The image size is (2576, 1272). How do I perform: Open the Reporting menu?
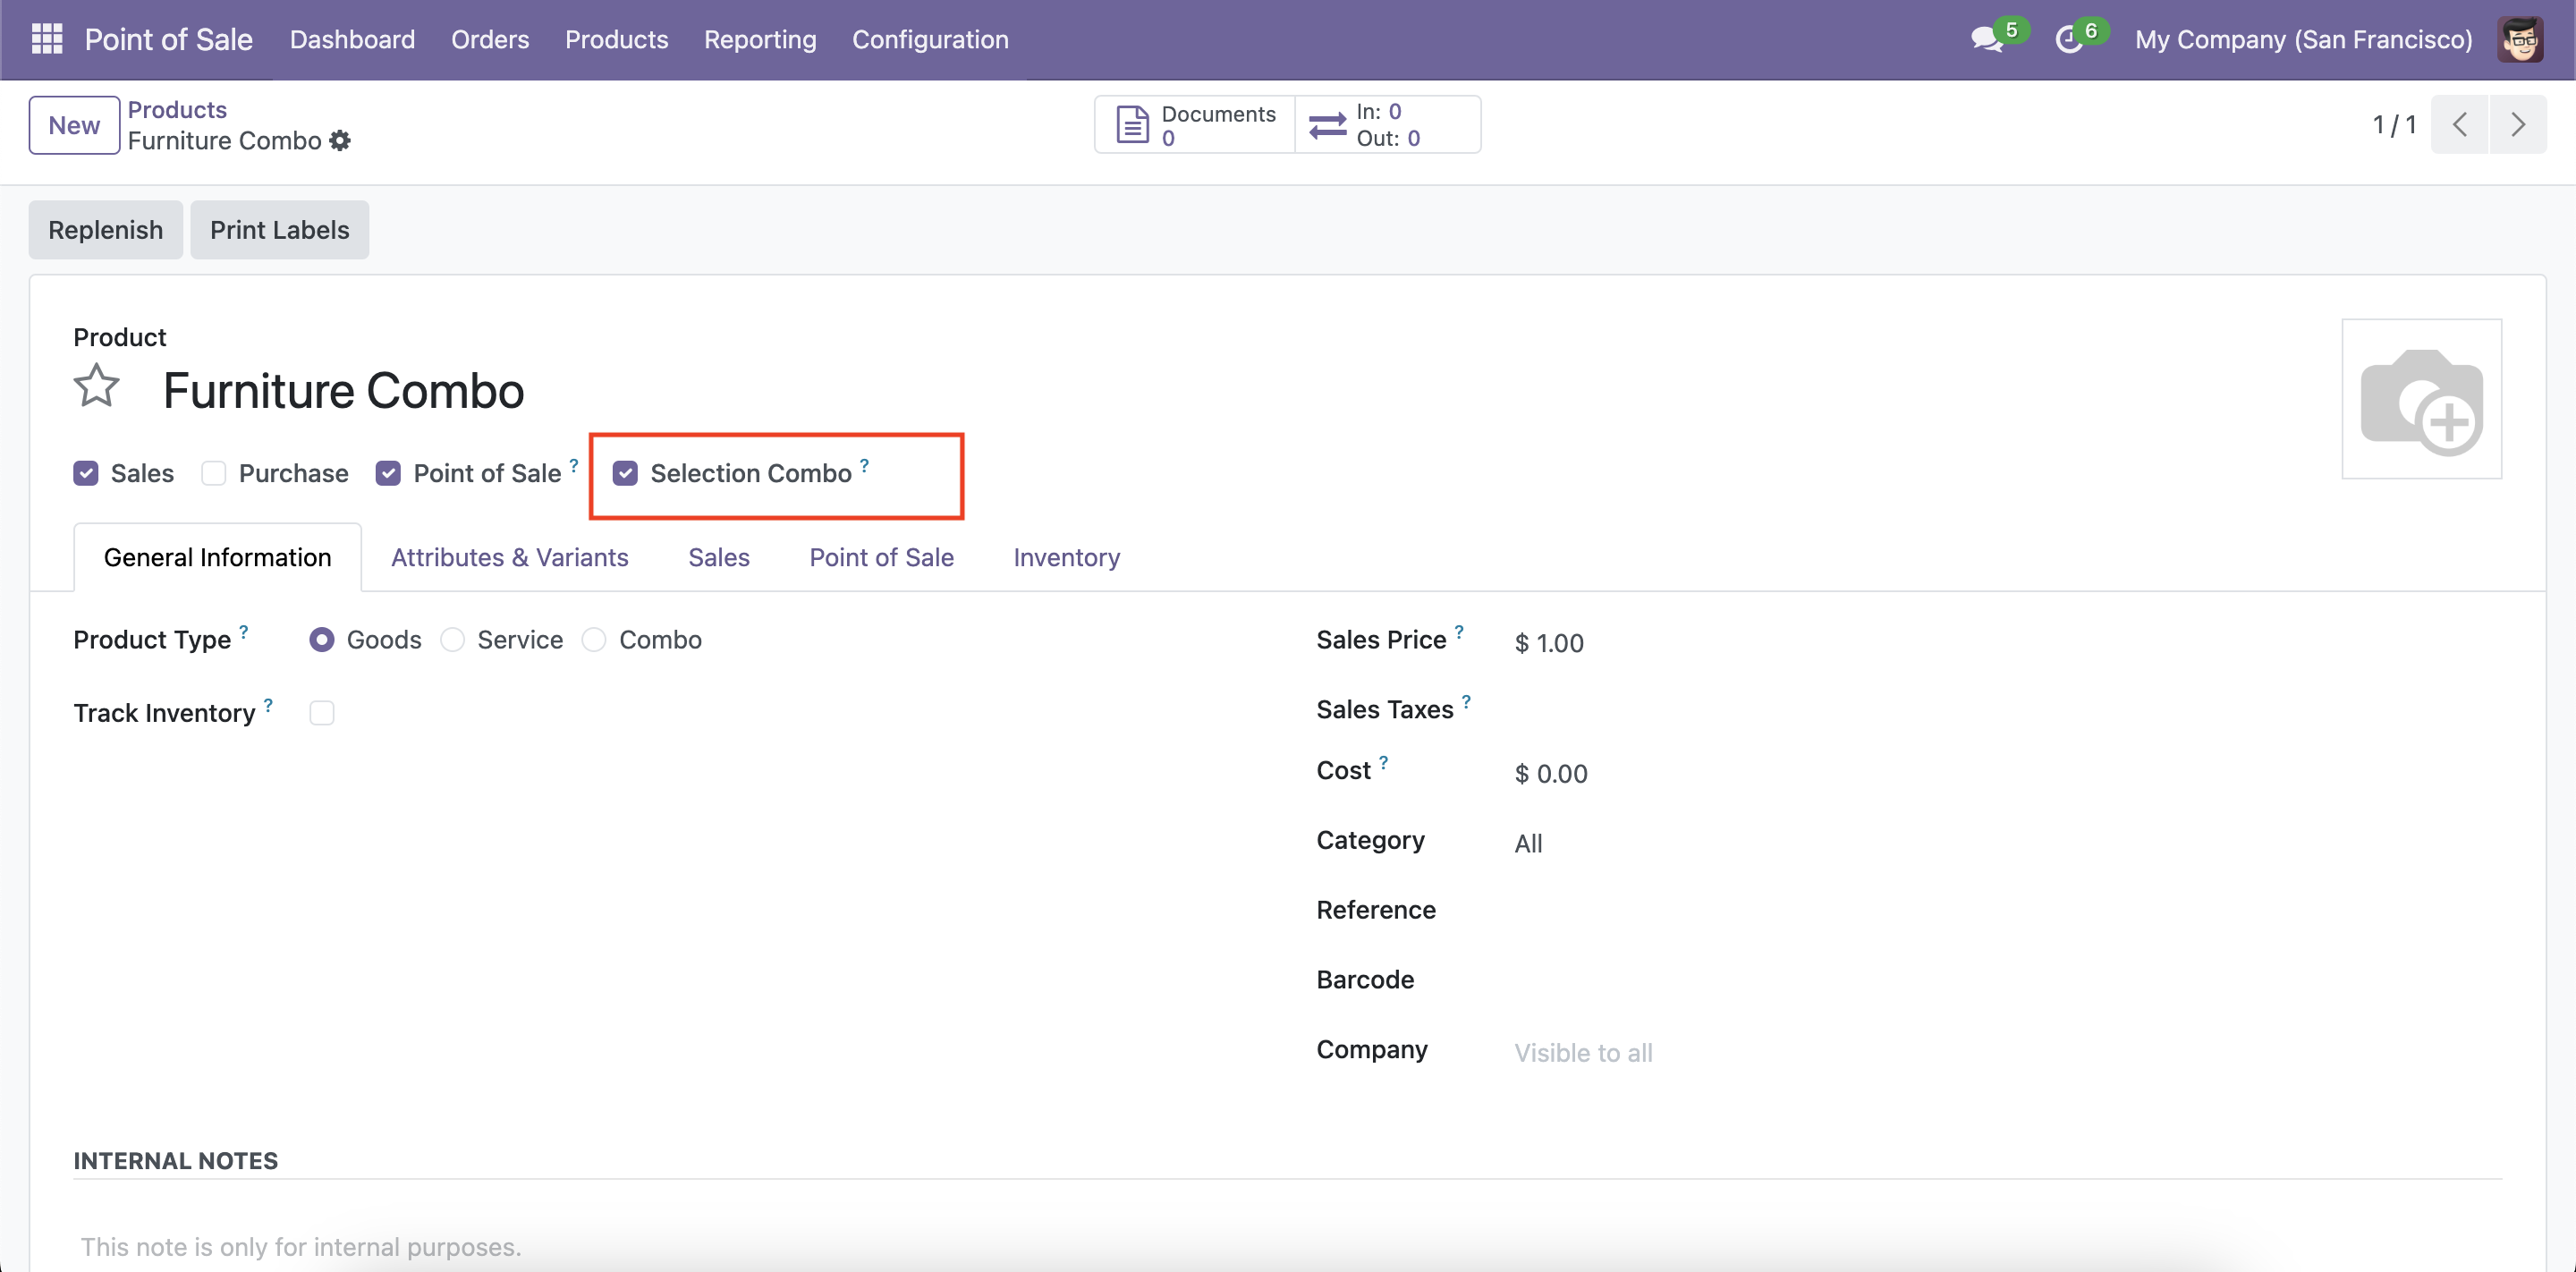click(x=759, y=39)
